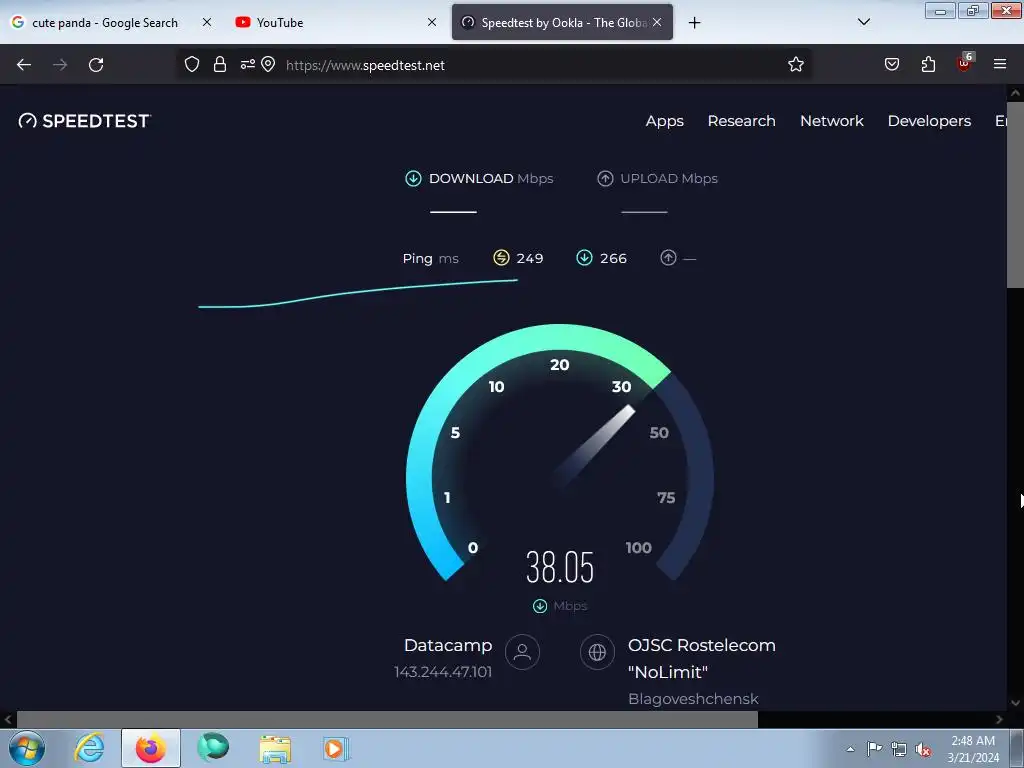Show hidden tray icons arrow
The width and height of the screenshot is (1024, 768).
tap(850, 749)
